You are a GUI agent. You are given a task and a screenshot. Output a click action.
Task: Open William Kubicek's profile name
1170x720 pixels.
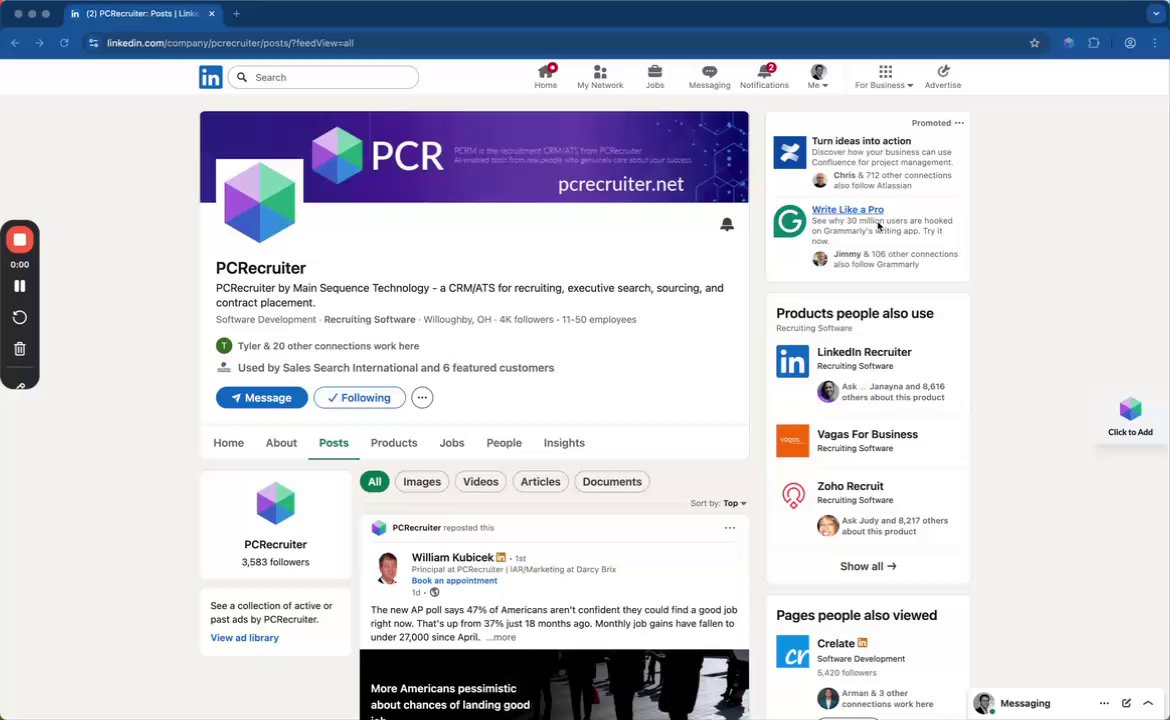coord(452,557)
